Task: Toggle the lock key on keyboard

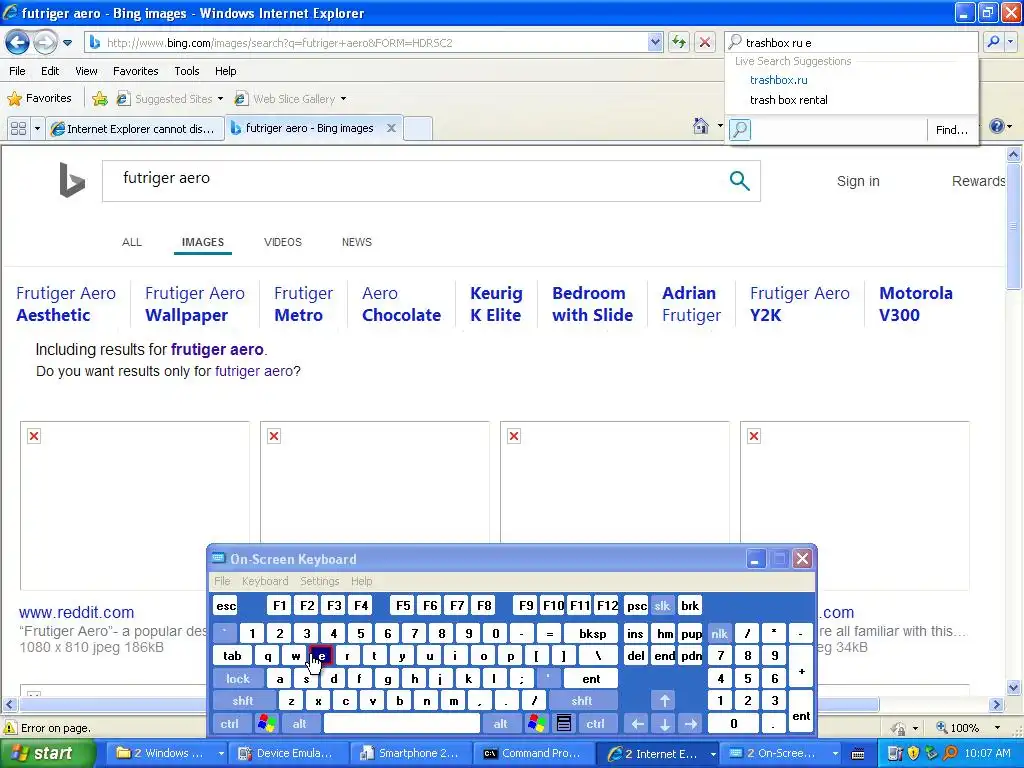Action: tap(238, 679)
